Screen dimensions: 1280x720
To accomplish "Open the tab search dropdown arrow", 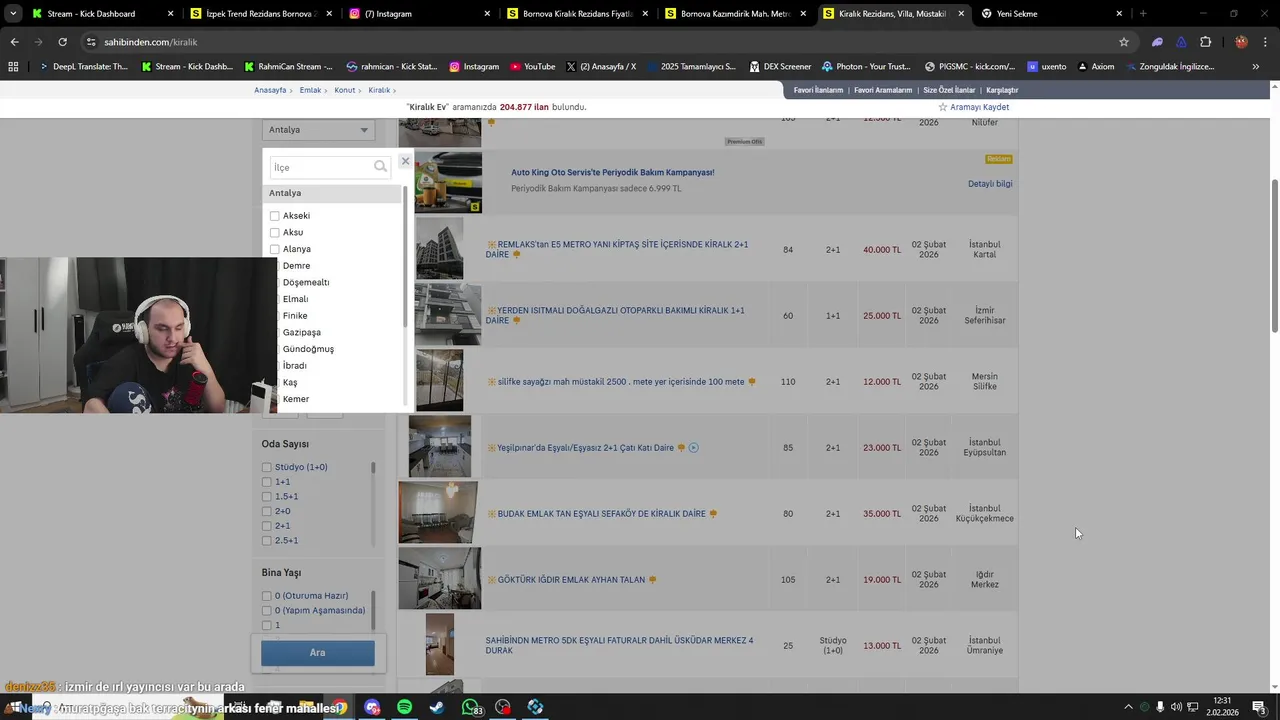I will (13, 14).
